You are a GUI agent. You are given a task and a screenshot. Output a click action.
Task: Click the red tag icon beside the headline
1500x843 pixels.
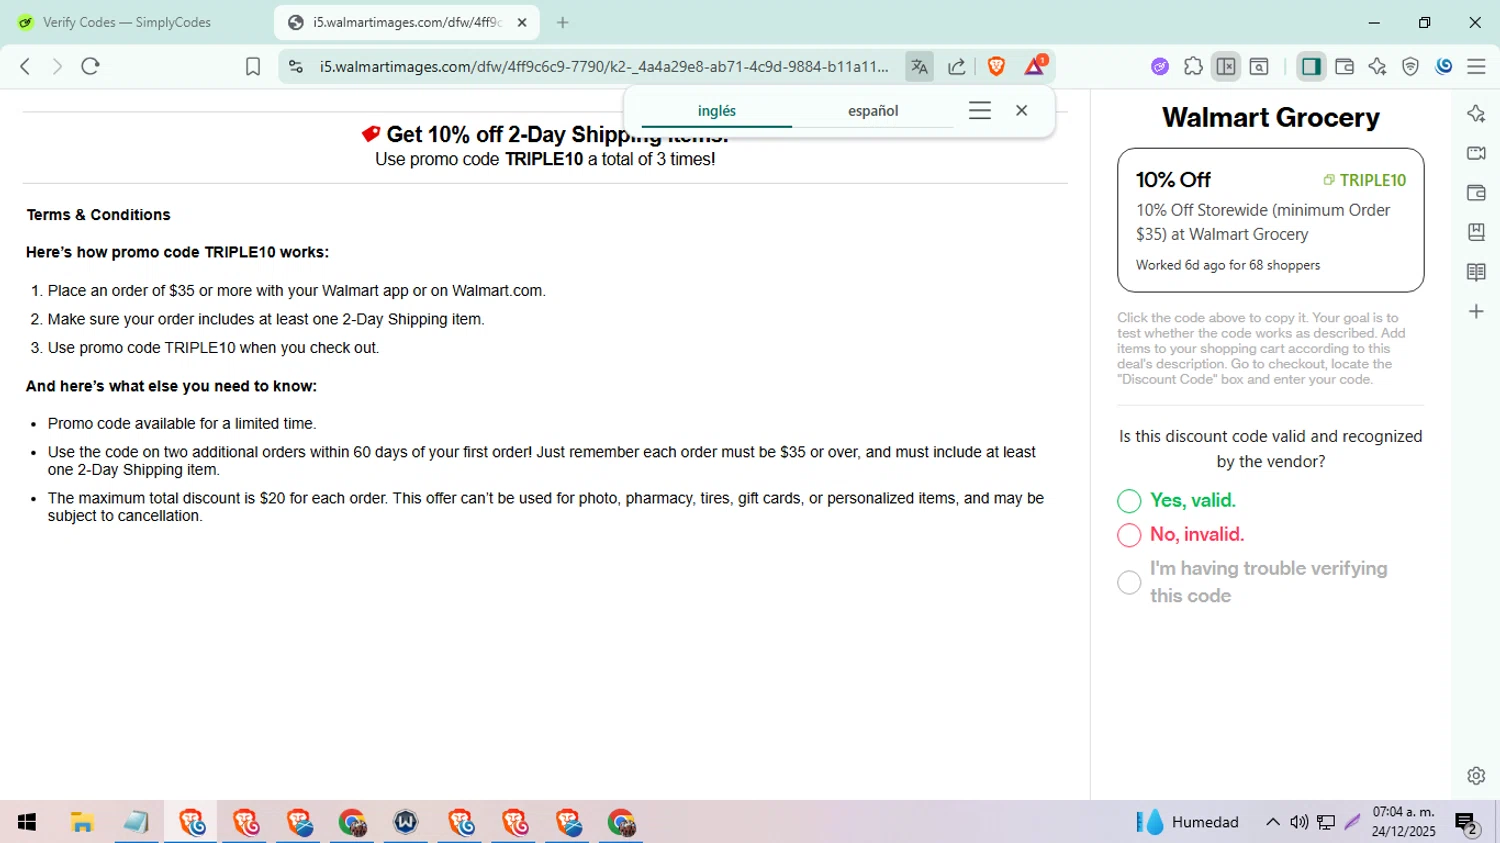[x=370, y=134]
